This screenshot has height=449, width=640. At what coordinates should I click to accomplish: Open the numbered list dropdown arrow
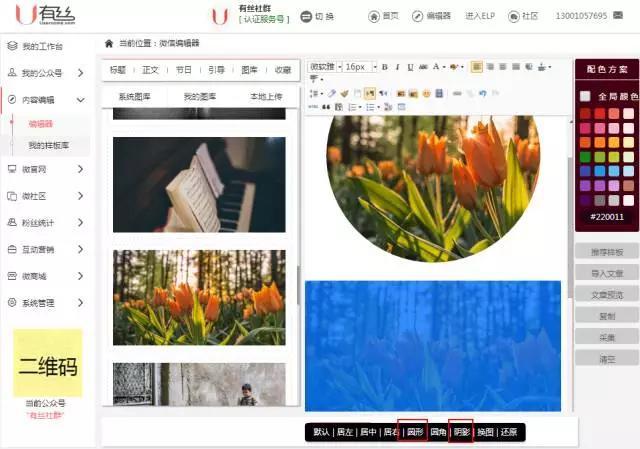coord(360,107)
